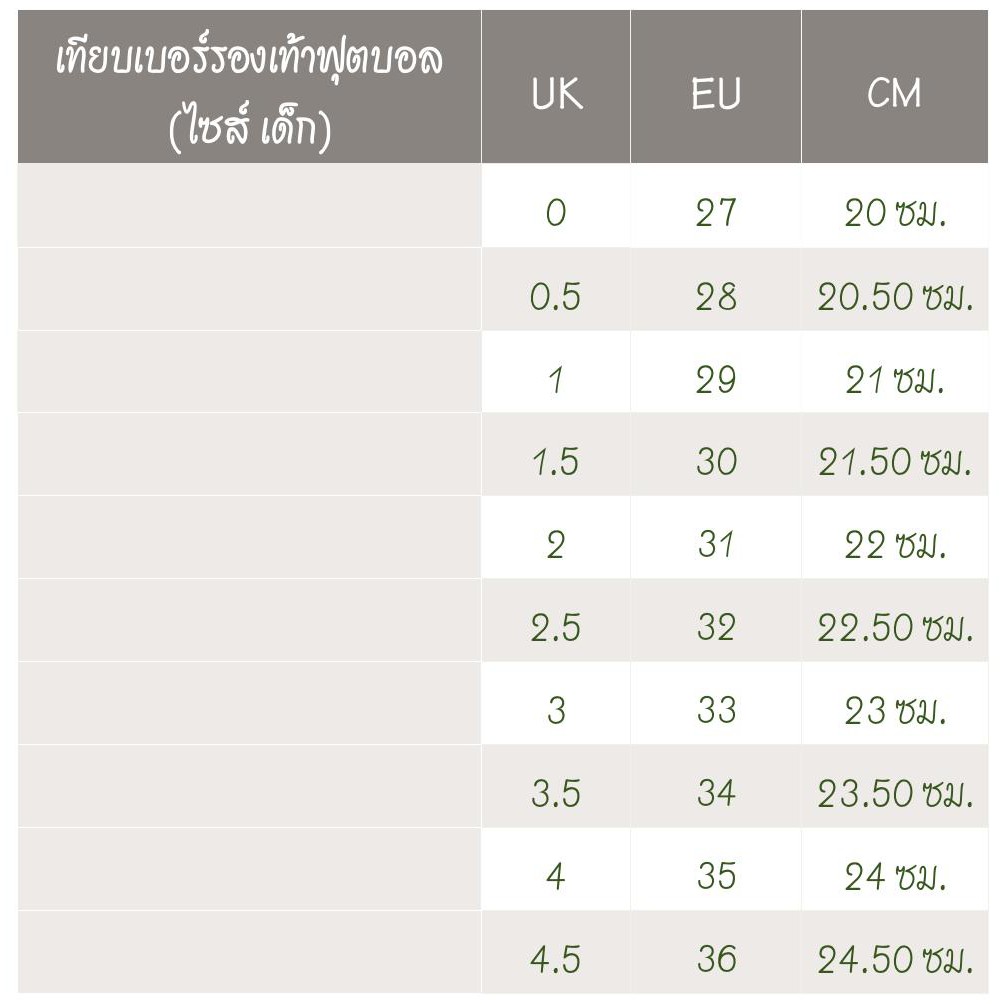Click the CM column header

[894, 94]
